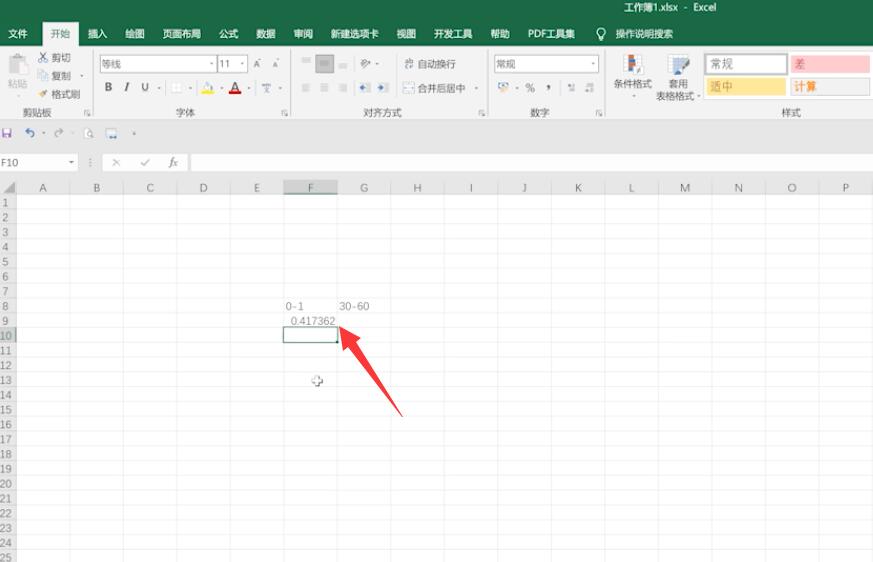Click the Select All corner triangle
Image resolution: width=873 pixels, height=562 pixels.
tap(8, 188)
